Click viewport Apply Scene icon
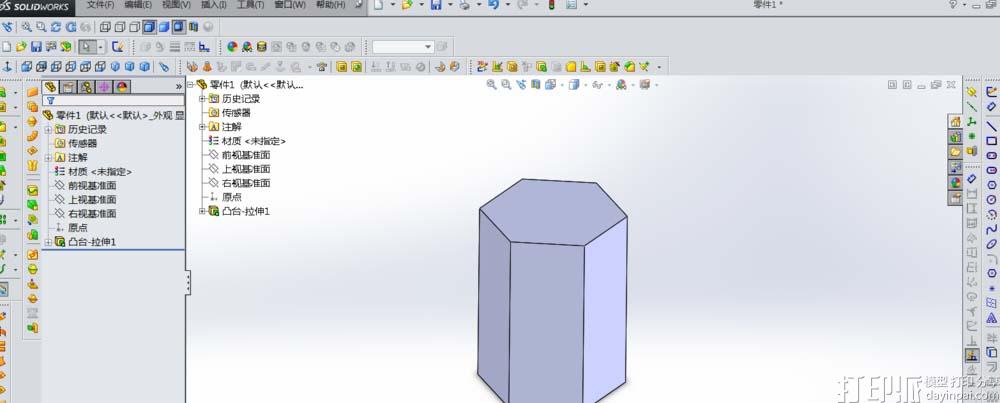1000x403 pixels. click(647, 84)
